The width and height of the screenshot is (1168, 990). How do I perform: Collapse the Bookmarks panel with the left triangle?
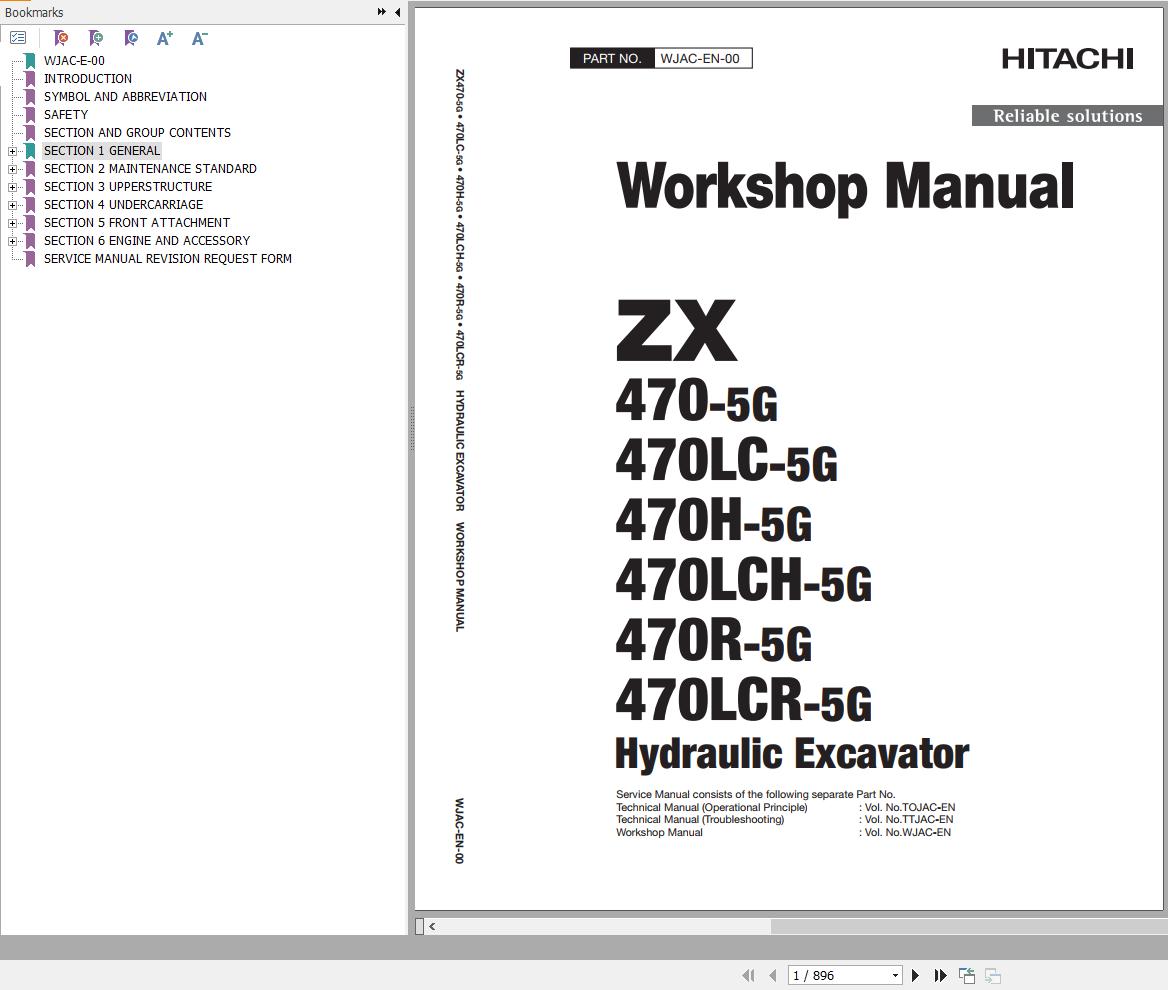[398, 12]
